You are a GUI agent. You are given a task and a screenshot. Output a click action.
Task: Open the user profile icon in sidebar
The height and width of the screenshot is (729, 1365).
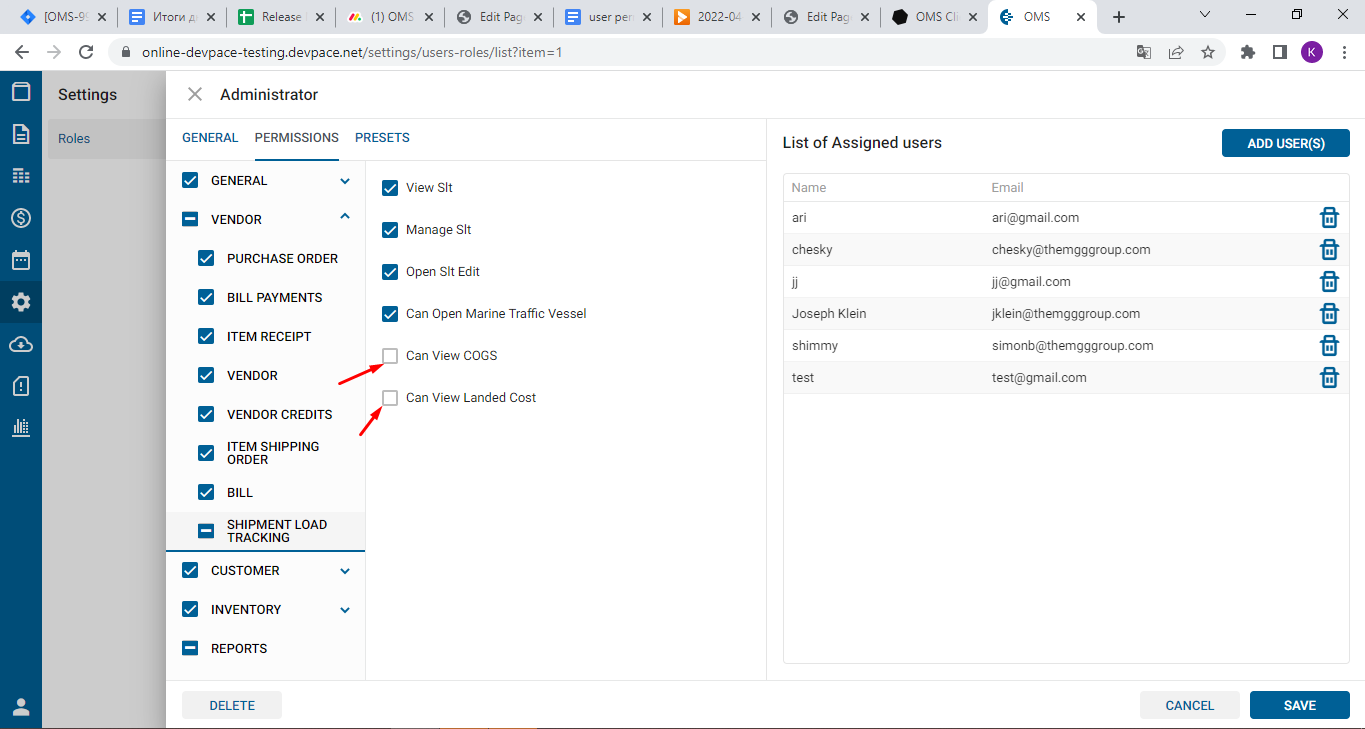point(20,707)
